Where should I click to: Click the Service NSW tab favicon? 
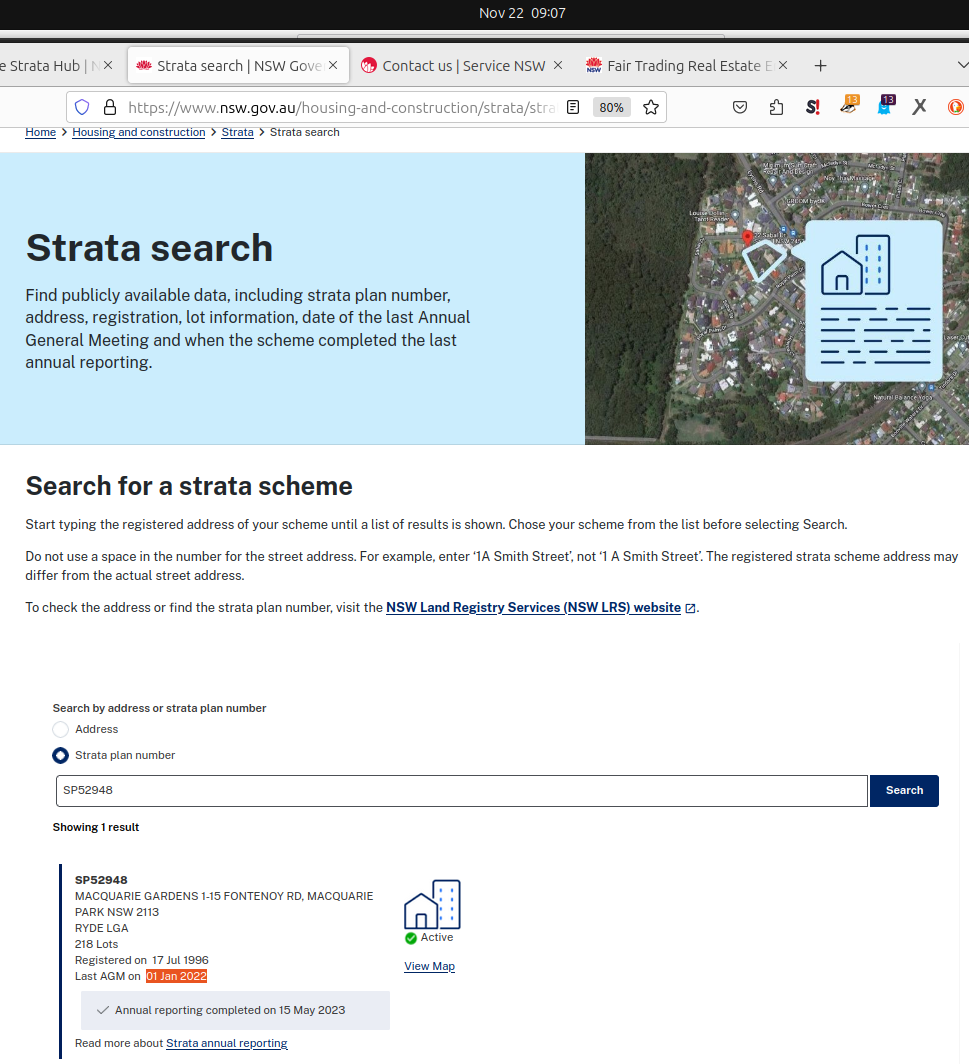pos(368,65)
